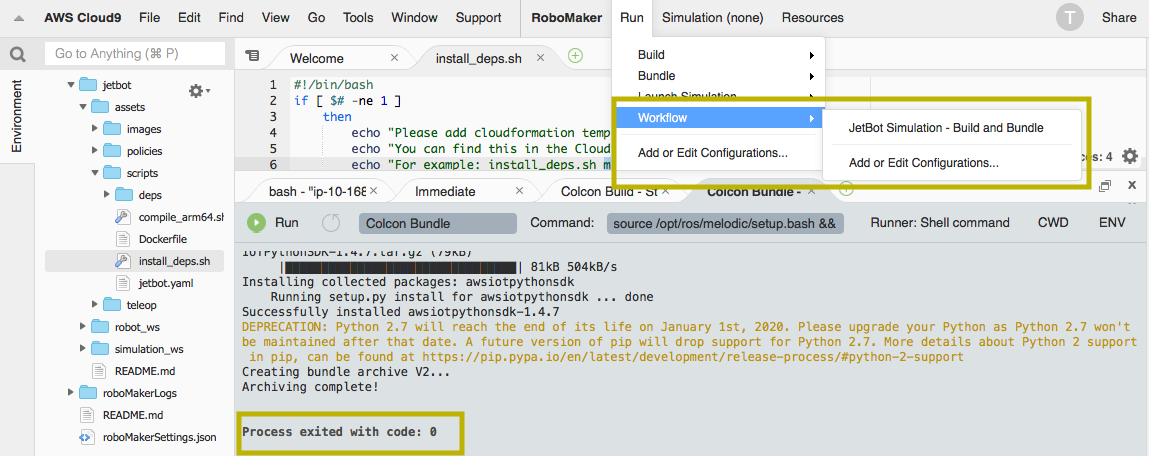The width and height of the screenshot is (1149, 456).
Task: Open the Dockerfile in the tree
Action: click(x=162, y=239)
